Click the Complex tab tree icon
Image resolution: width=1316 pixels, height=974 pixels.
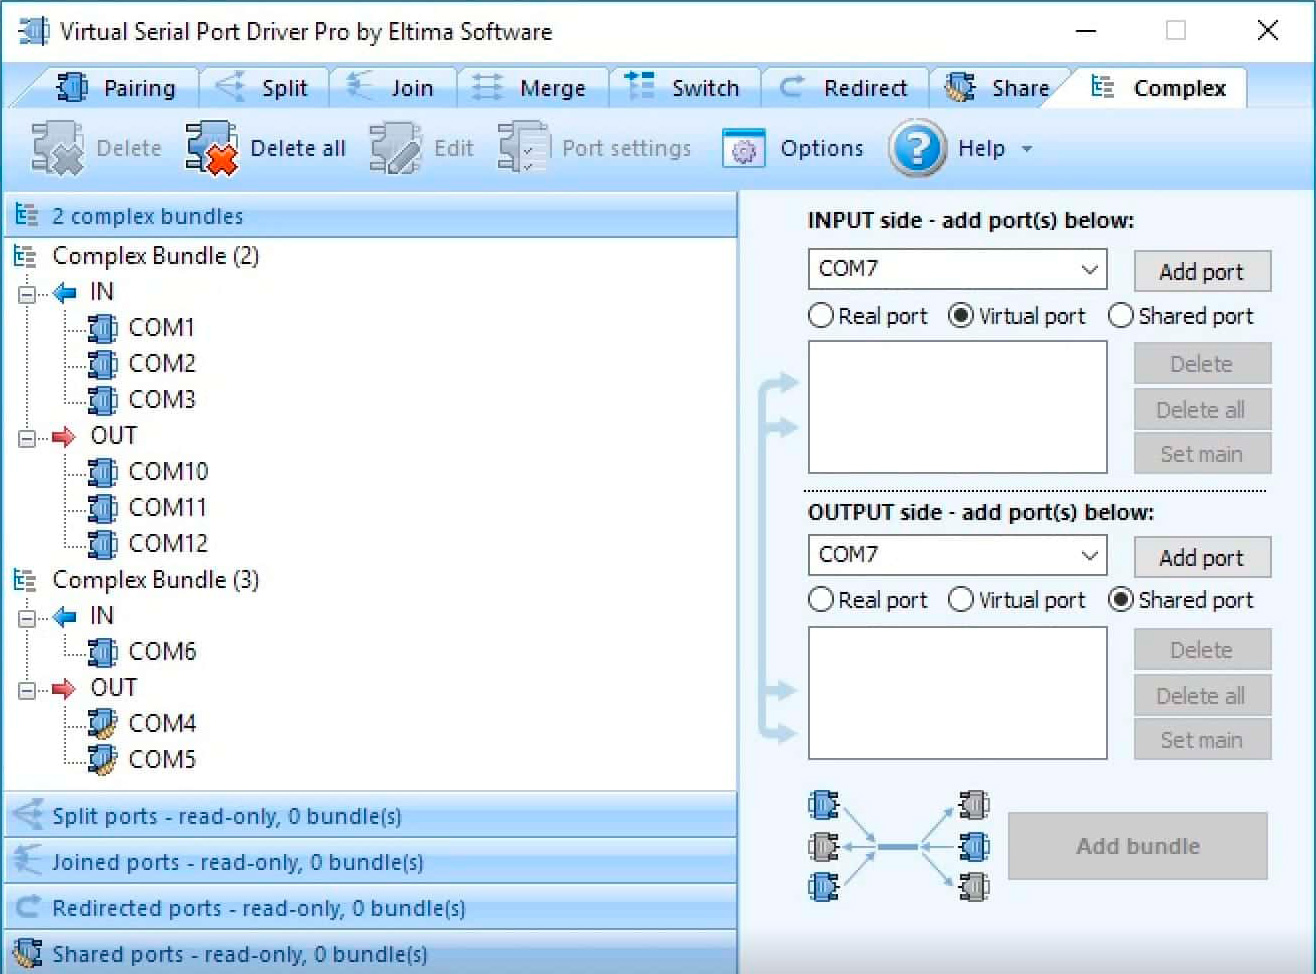[x=1103, y=88]
